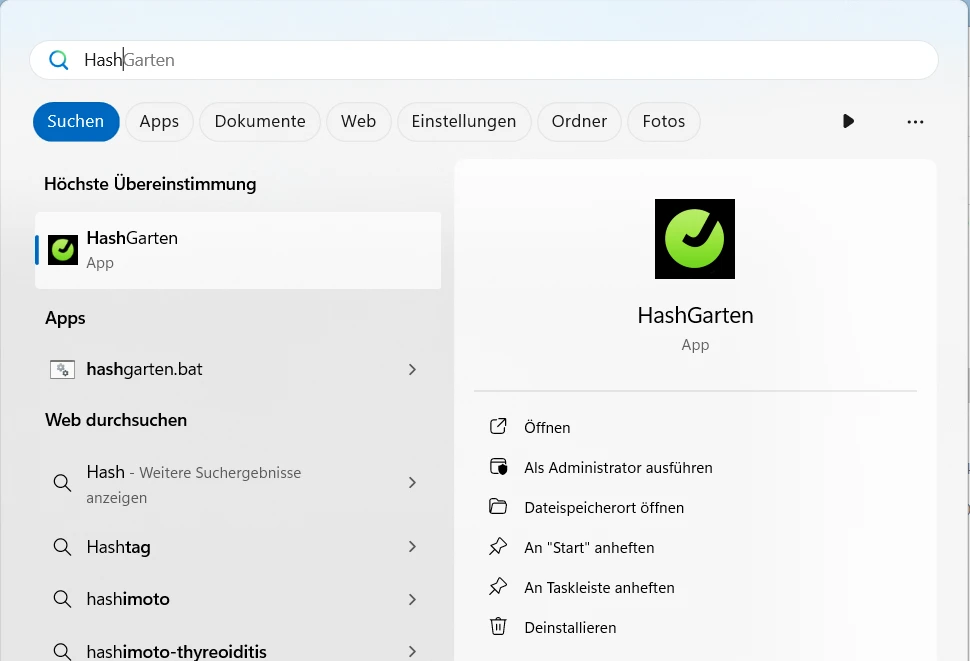
Task: Click the Web durchsuchen heading
Action: point(116,420)
